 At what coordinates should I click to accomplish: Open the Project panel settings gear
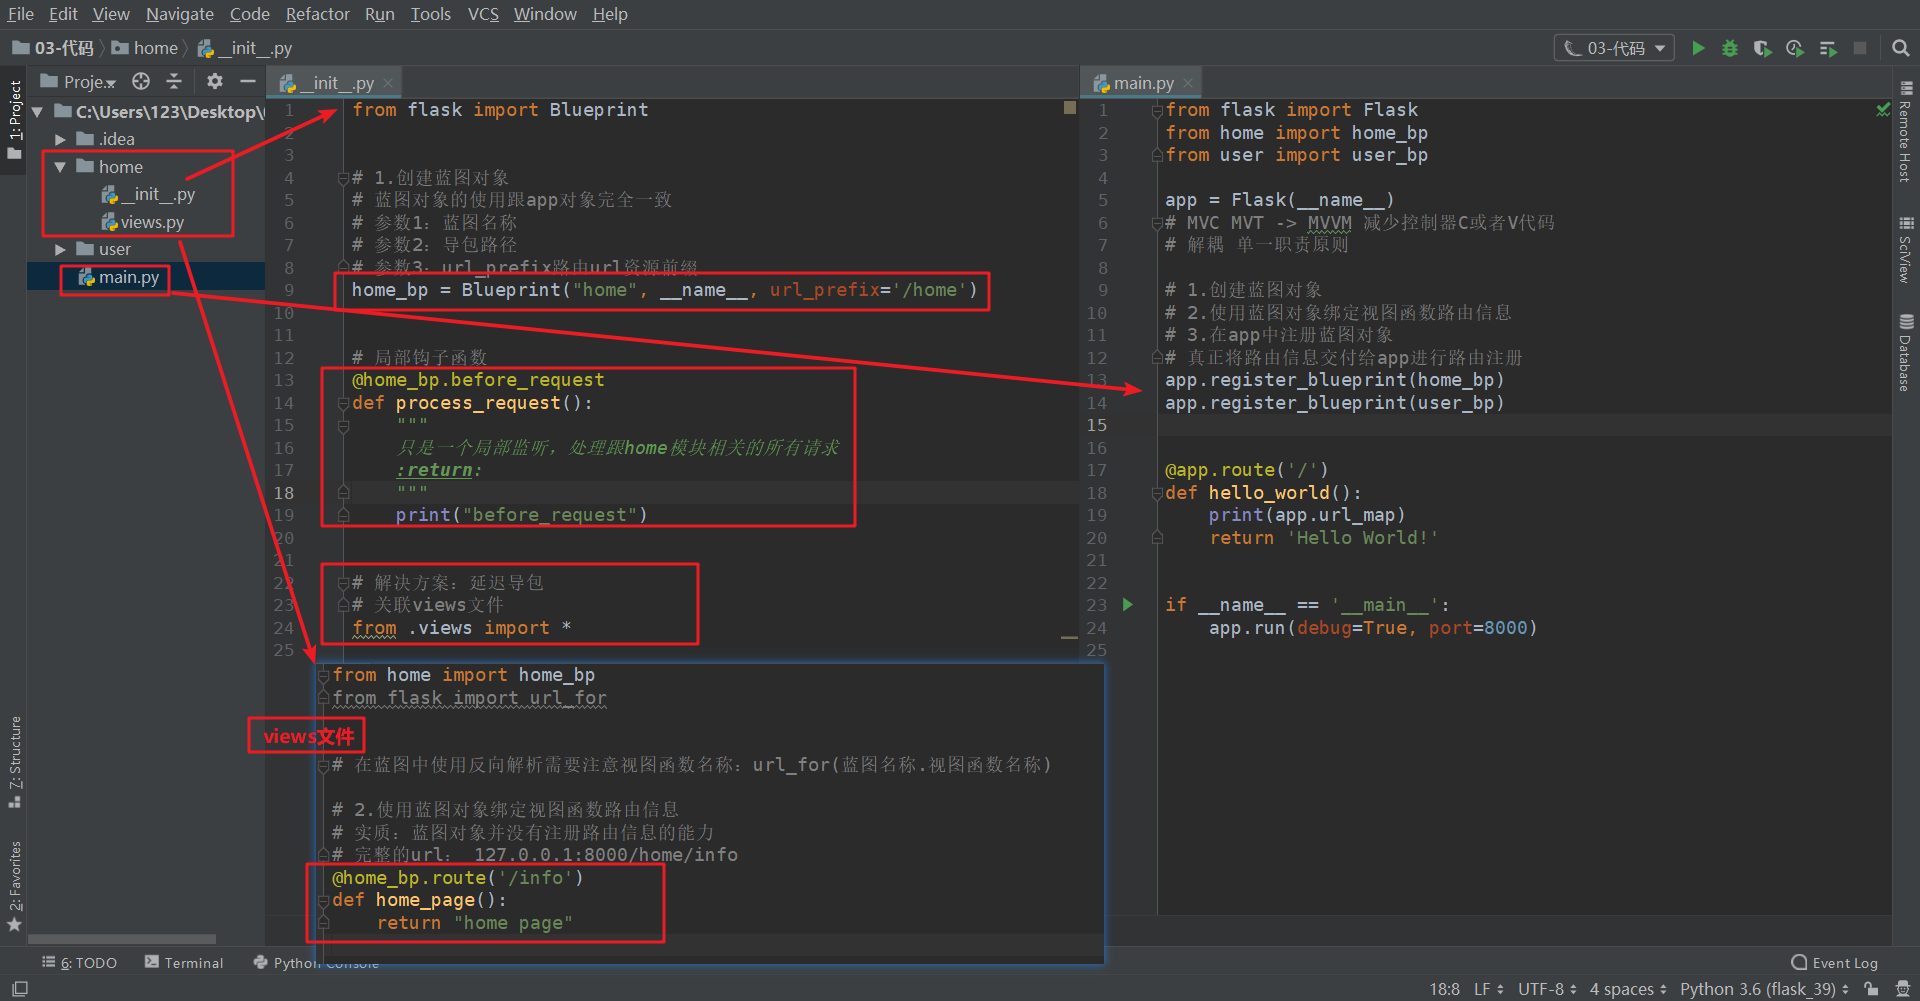point(214,81)
